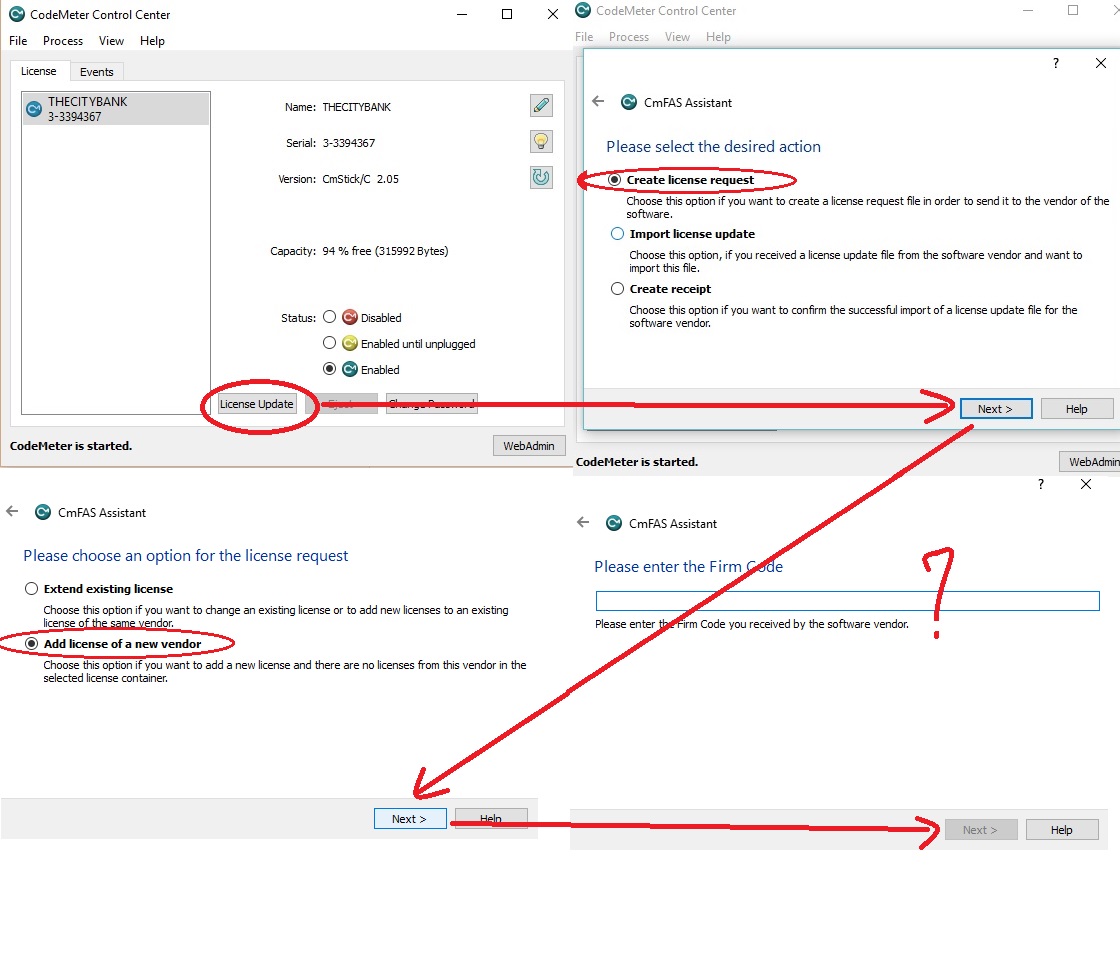Choose Add license of a new vendor
Viewport: 1120px width, 978px height.
[31, 643]
